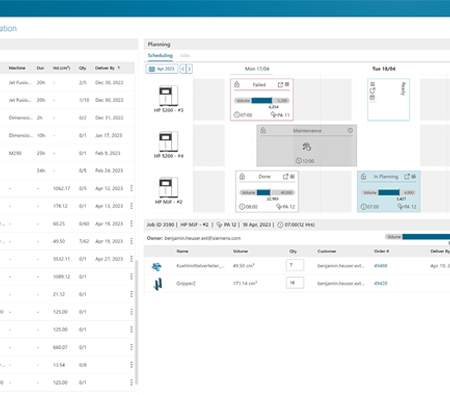The width and height of the screenshot is (450, 395).
Task: Click the Volume bar on Failed job card
Action: pos(262,101)
